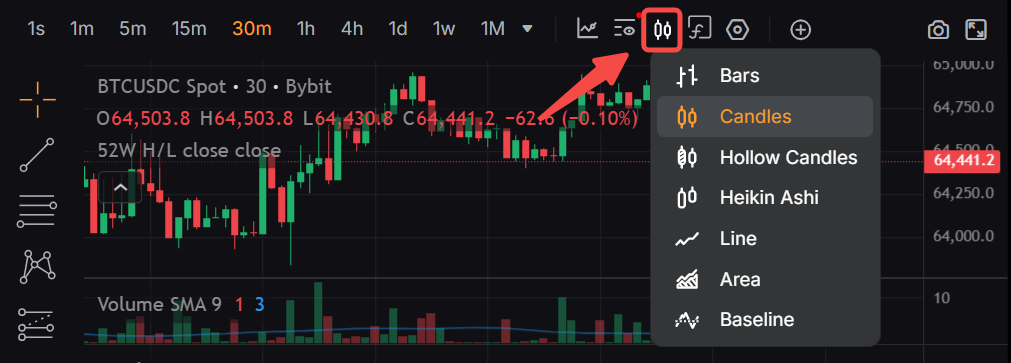Viewport: 1011px width, 363px height.
Task: Collapse the indicator legend chevron
Action: click(120, 188)
